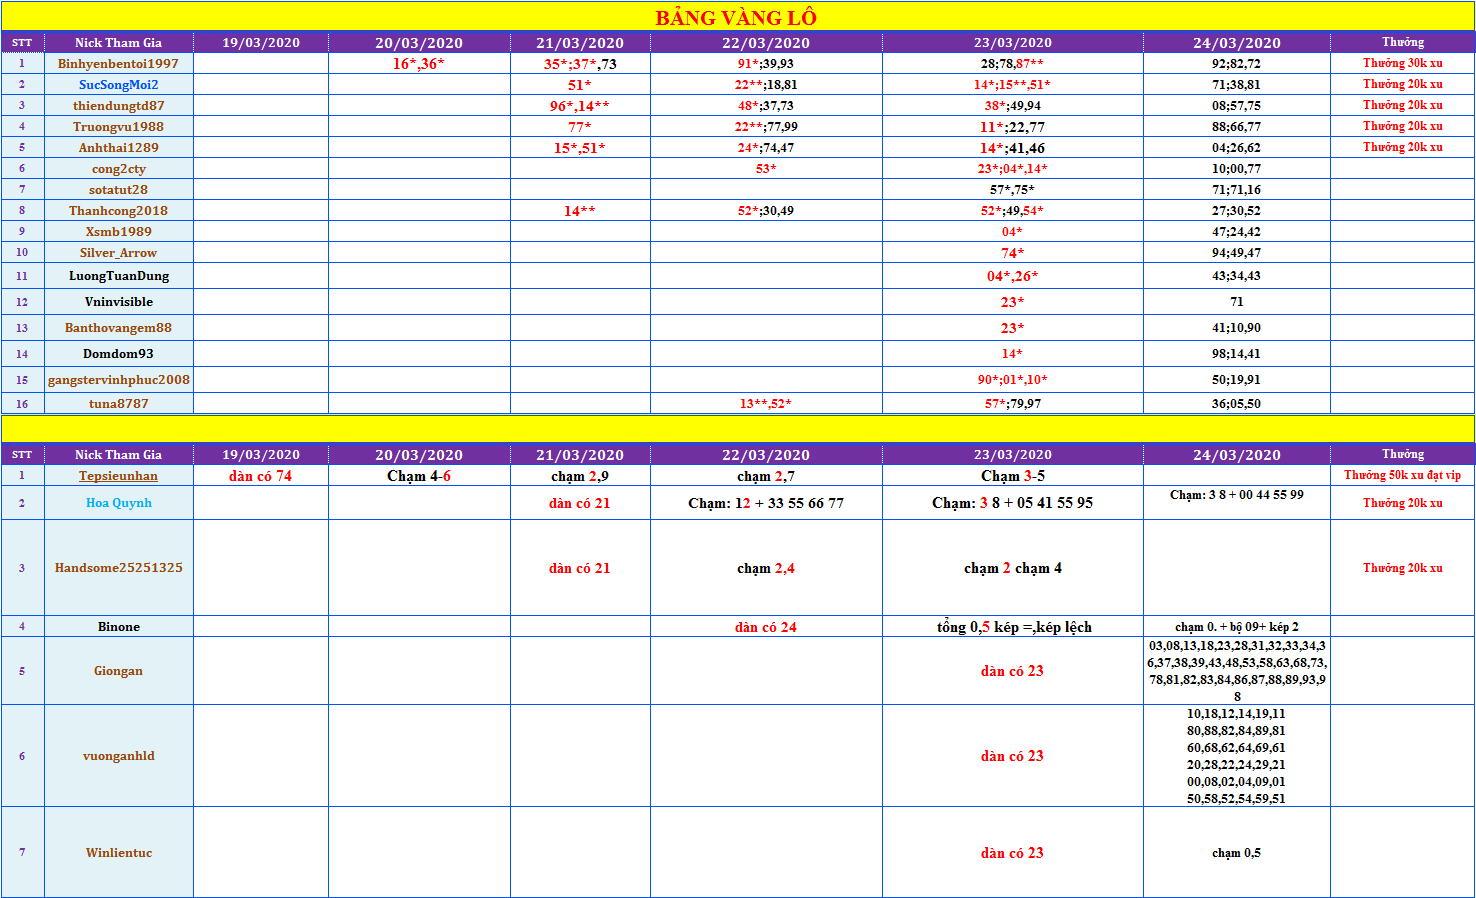Select the Handsome25251325 nickname cell
This screenshot has width=1476, height=898.
click(118, 567)
